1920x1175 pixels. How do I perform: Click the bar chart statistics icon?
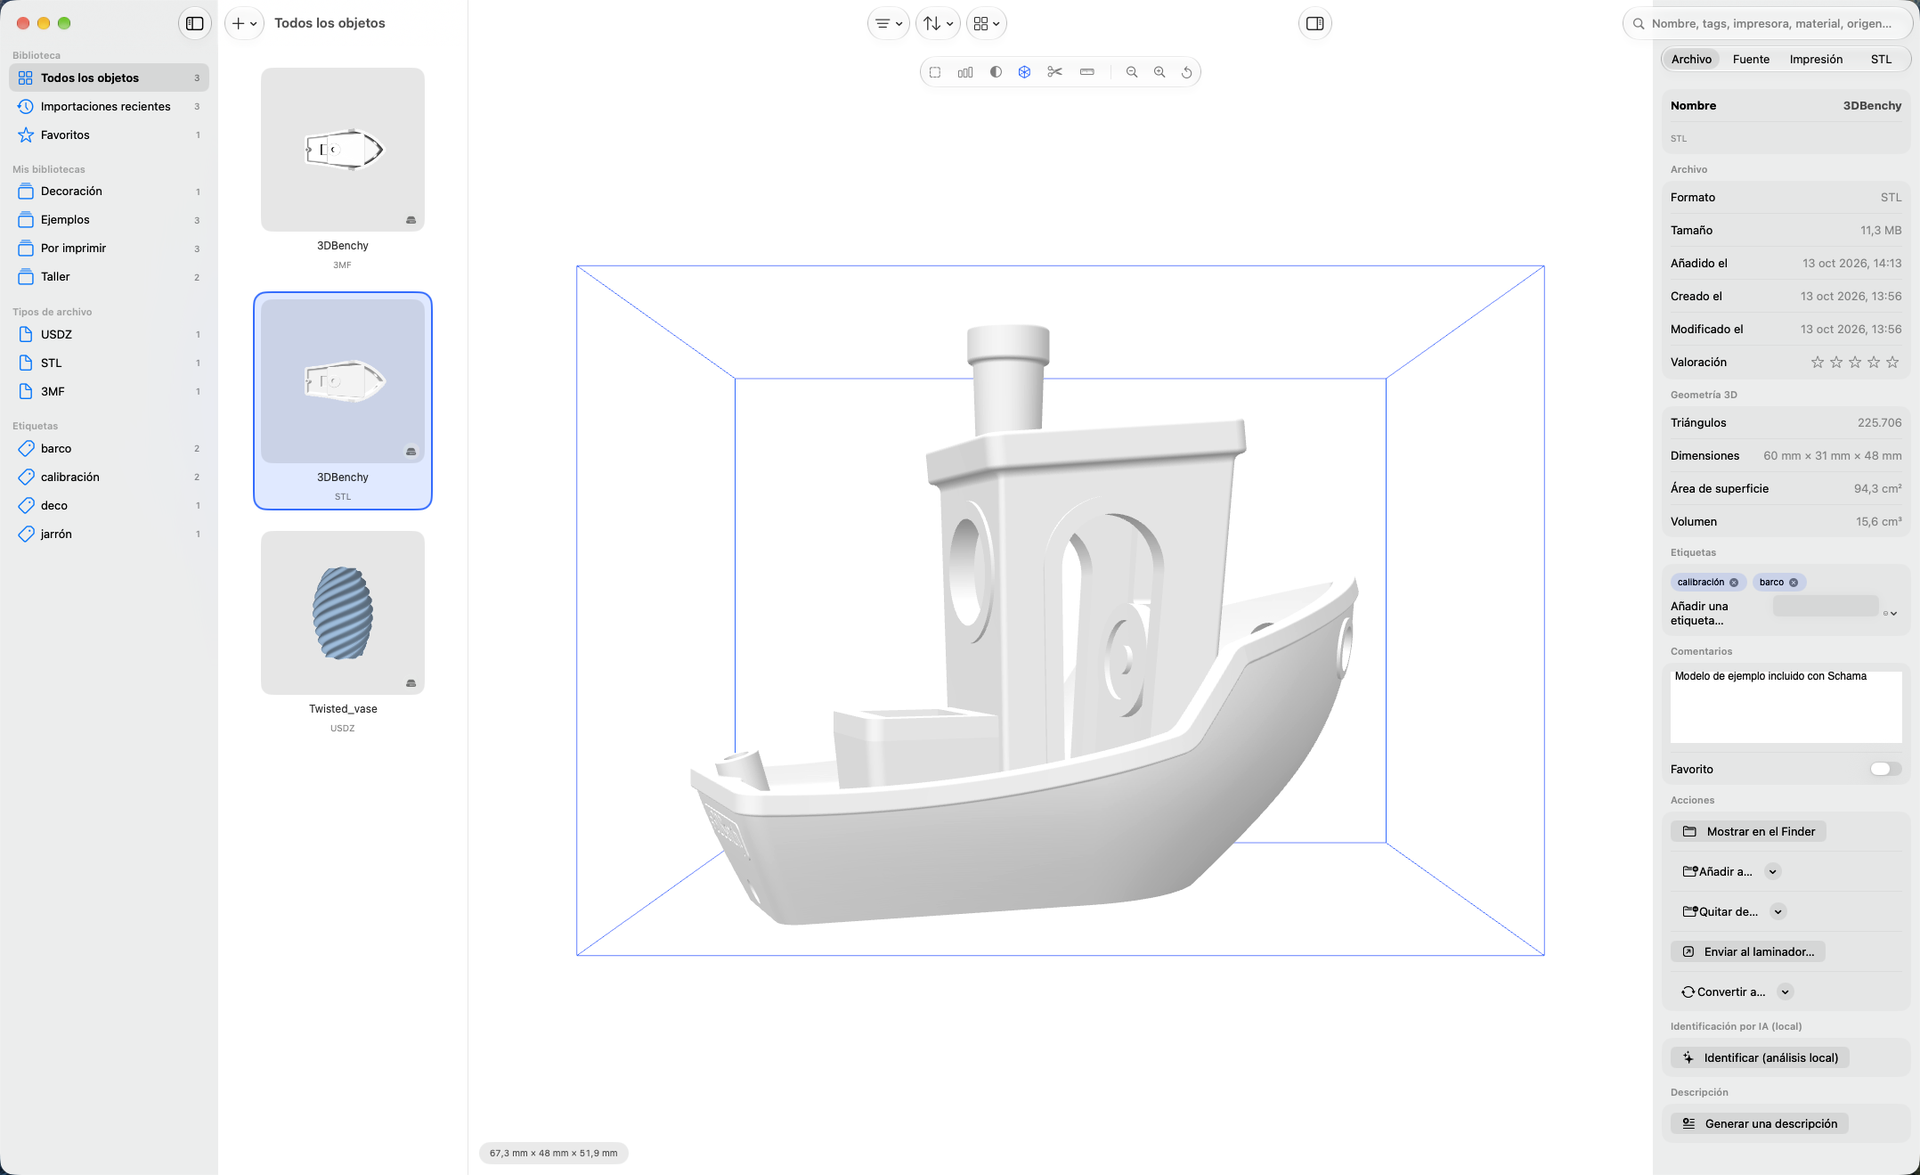point(965,72)
